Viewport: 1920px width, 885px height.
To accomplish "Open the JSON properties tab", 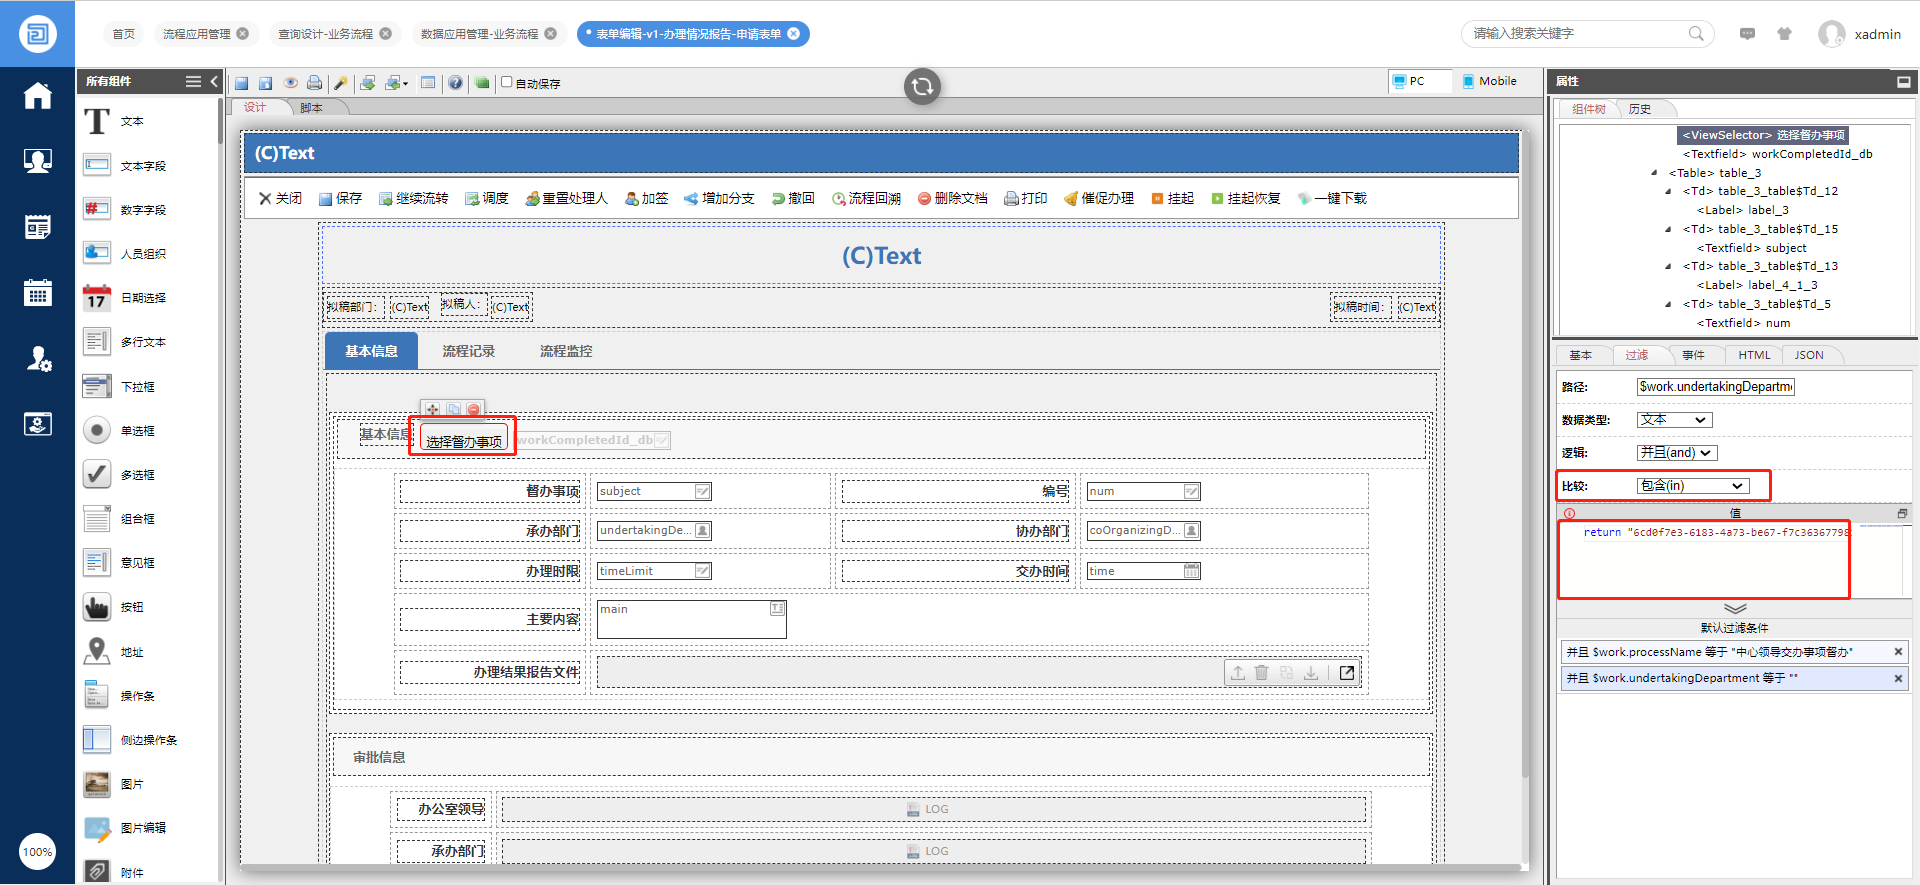I will [1808, 355].
